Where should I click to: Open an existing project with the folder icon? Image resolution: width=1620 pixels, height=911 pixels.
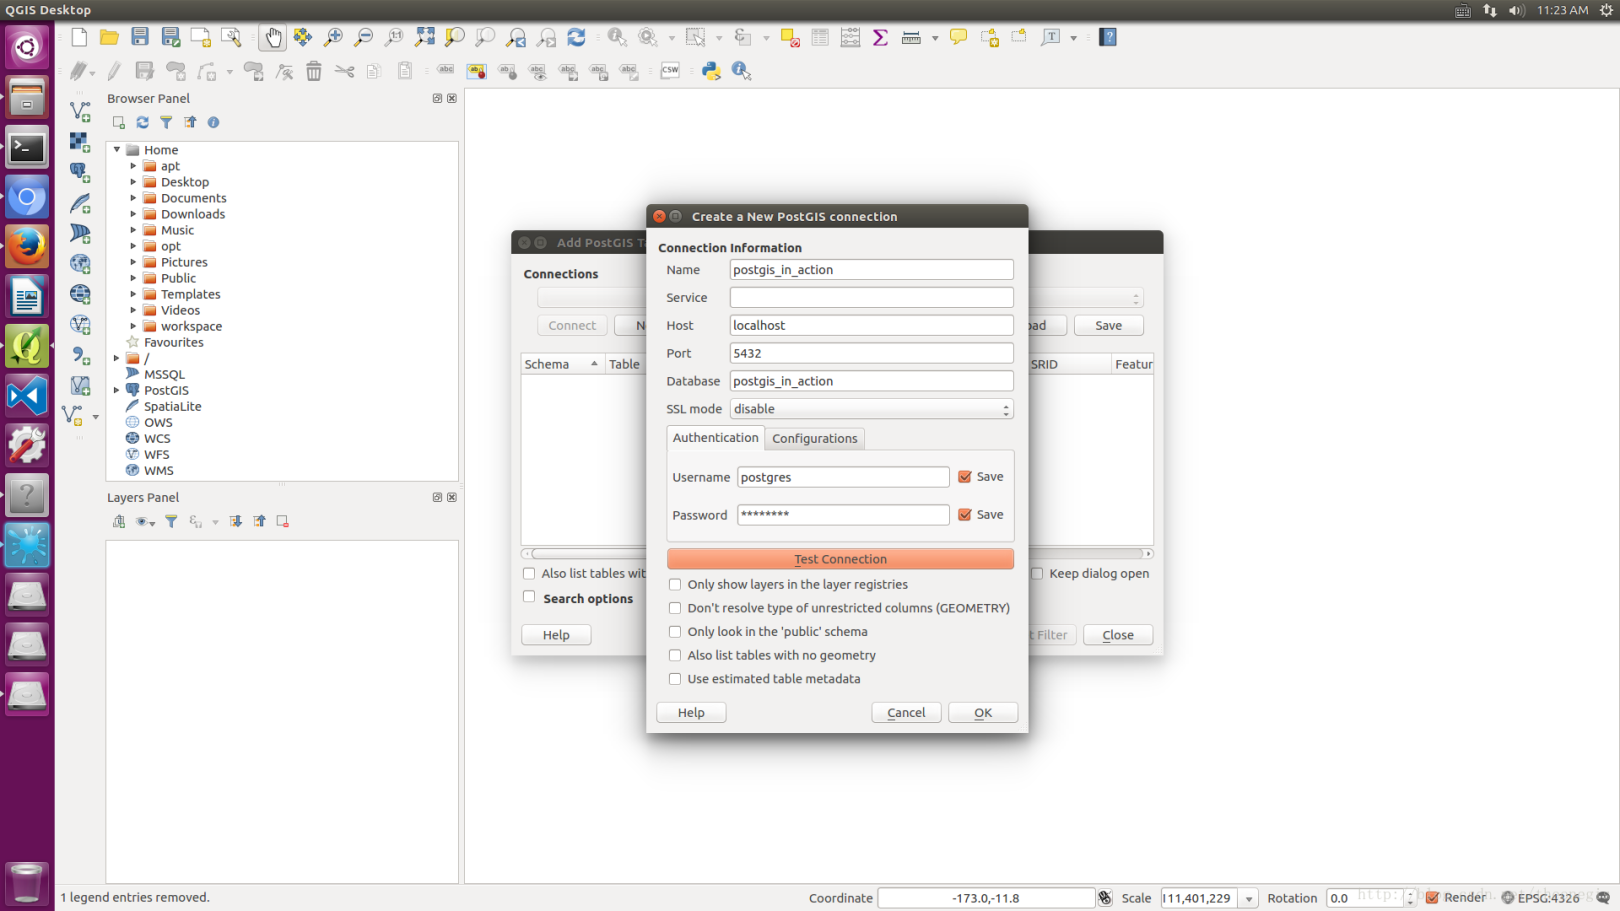click(x=109, y=38)
